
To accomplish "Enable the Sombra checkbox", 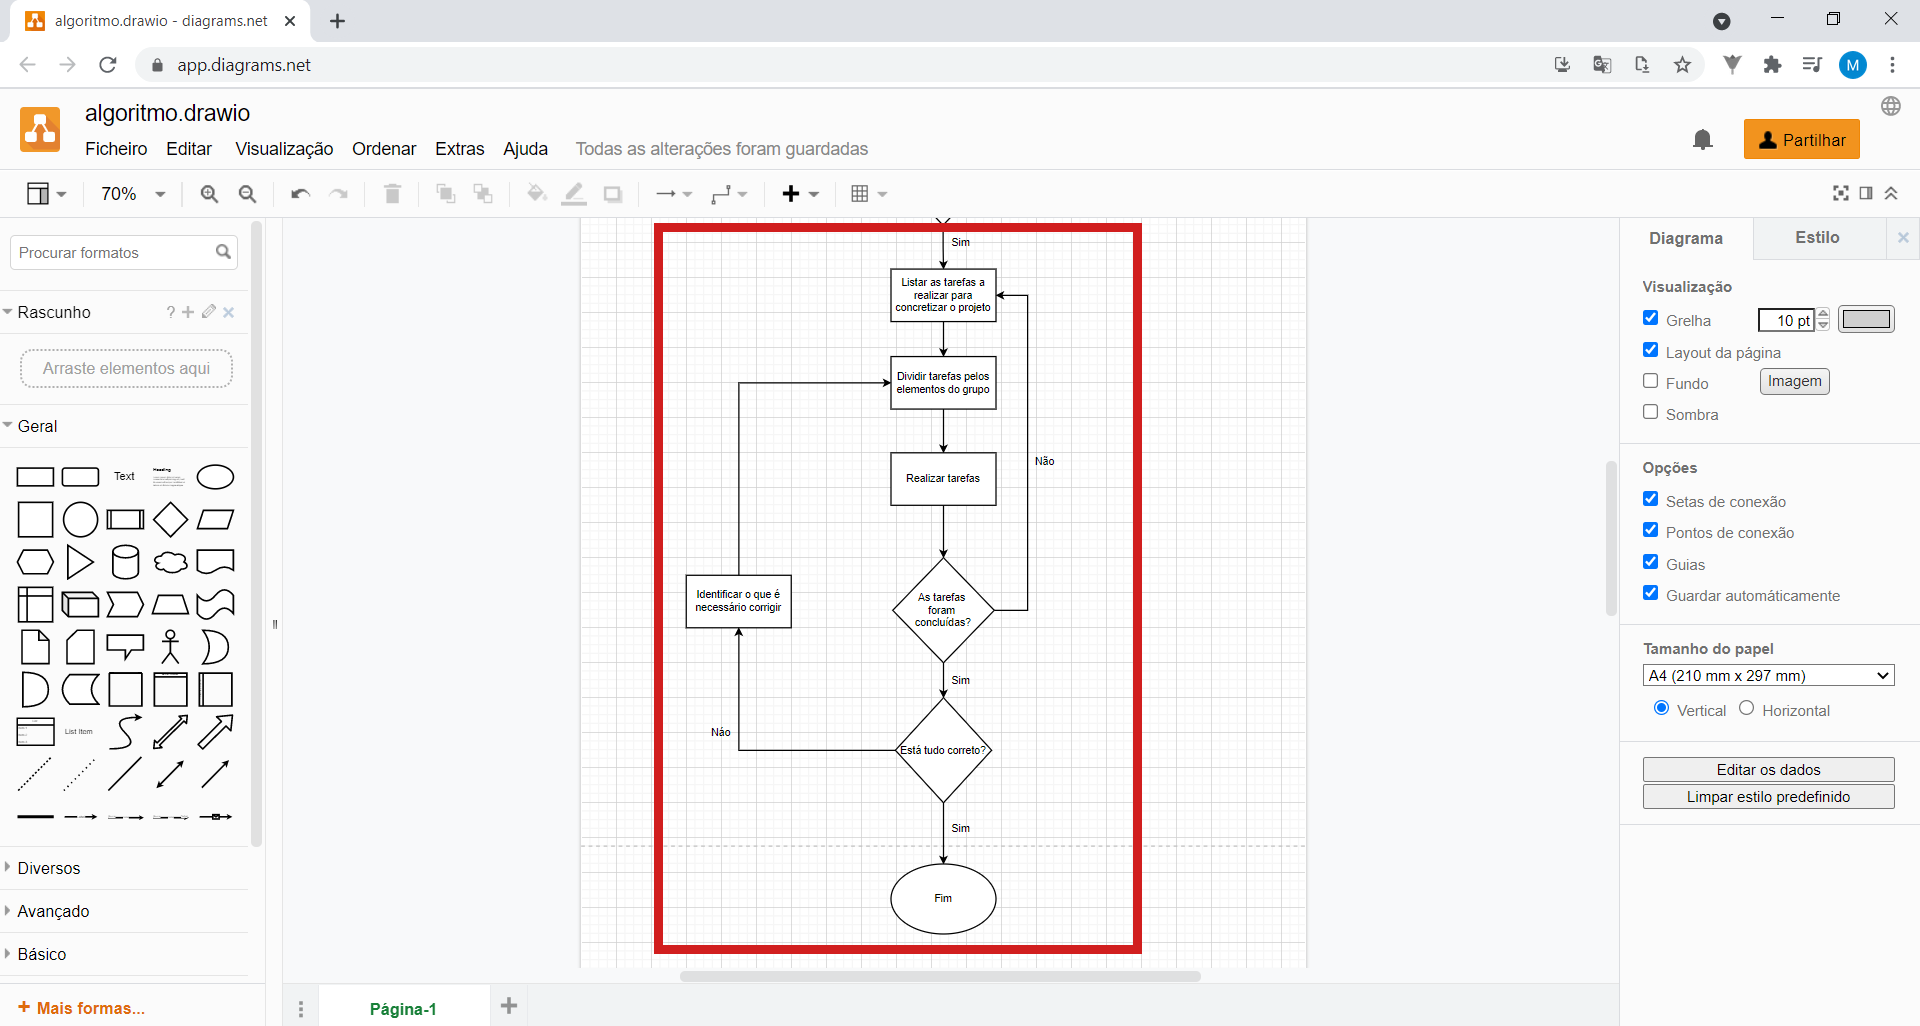I will point(1651,412).
